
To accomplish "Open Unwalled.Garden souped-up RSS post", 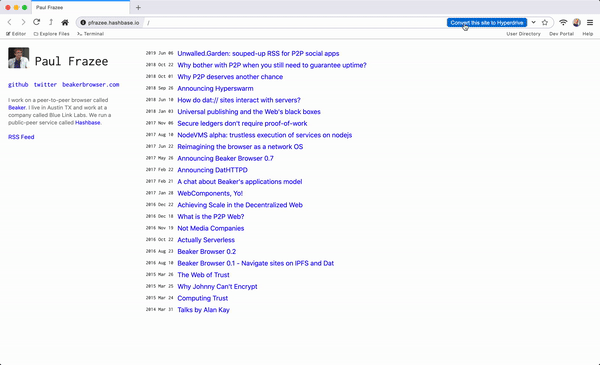I will pyautogui.click(x=258, y=54).
